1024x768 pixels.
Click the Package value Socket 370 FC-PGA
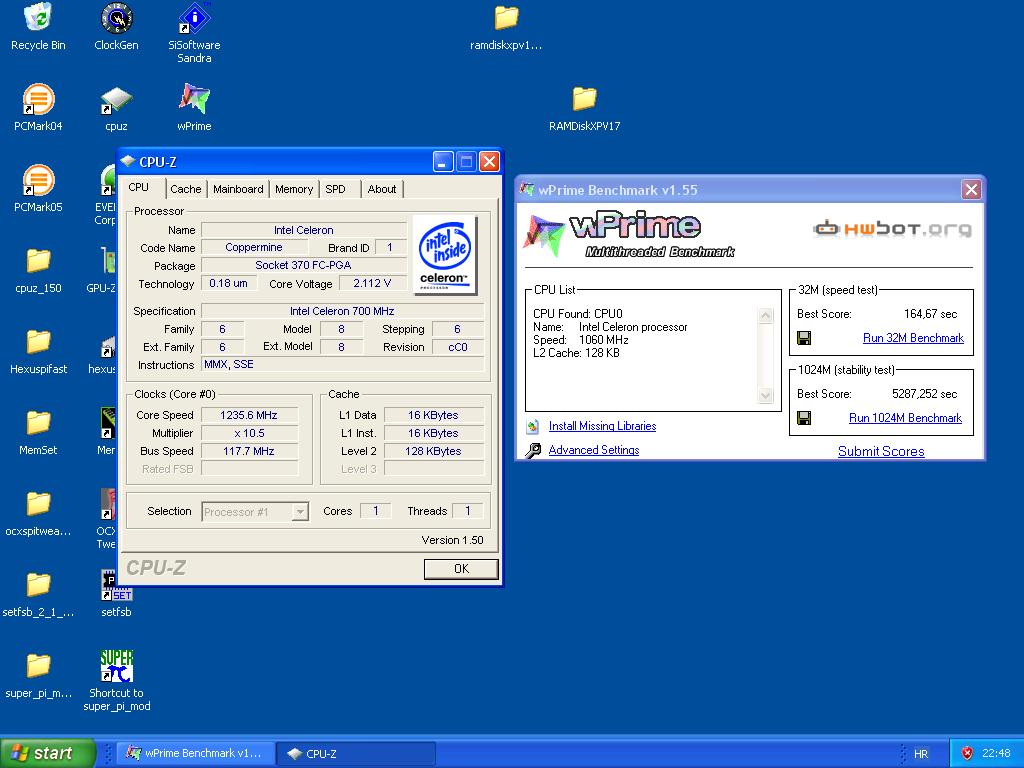point(303,265)
